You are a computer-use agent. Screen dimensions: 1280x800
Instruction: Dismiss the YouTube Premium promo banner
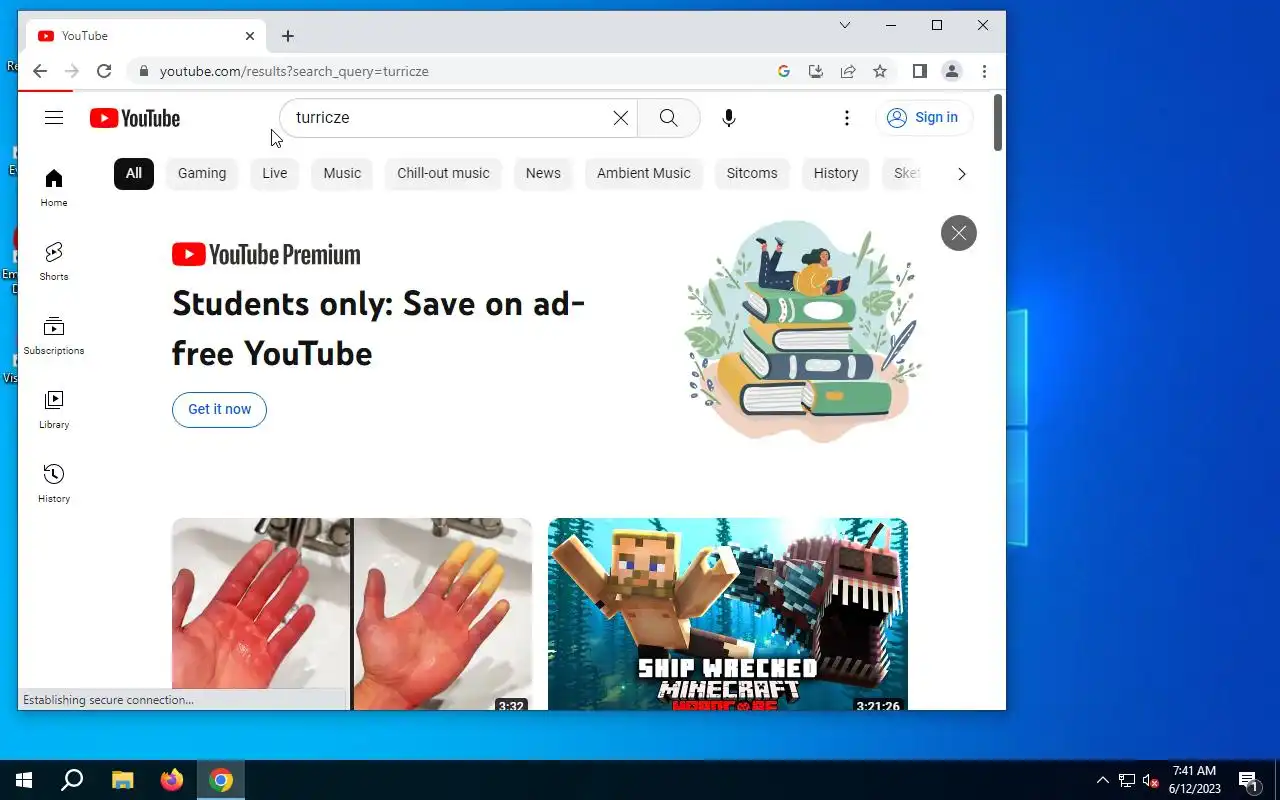point(959,233)
